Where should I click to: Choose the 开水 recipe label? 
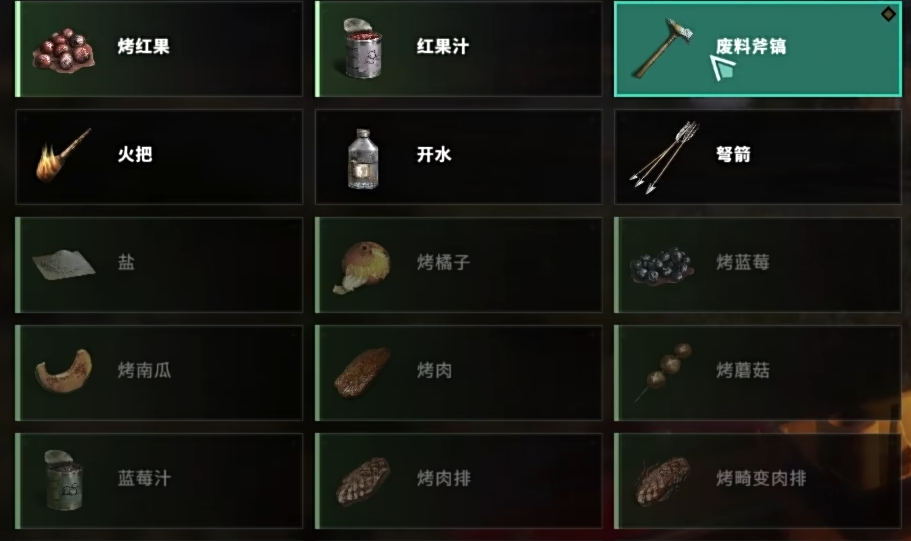pos(433,154)
